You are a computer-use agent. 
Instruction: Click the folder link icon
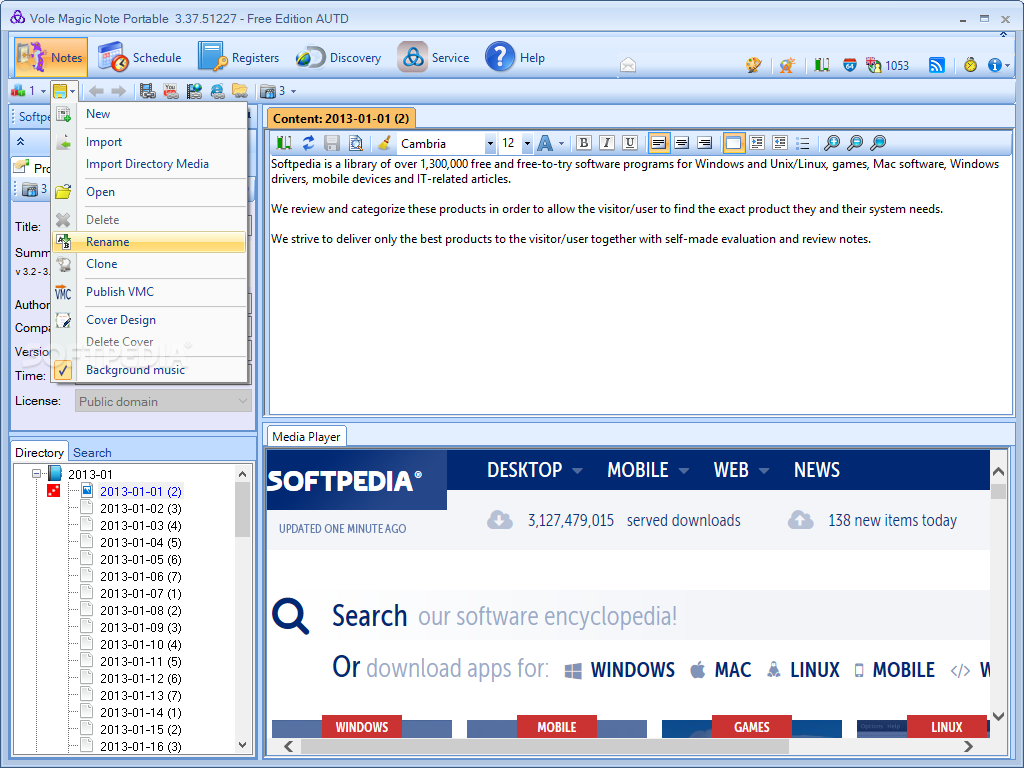coord(240,91)
